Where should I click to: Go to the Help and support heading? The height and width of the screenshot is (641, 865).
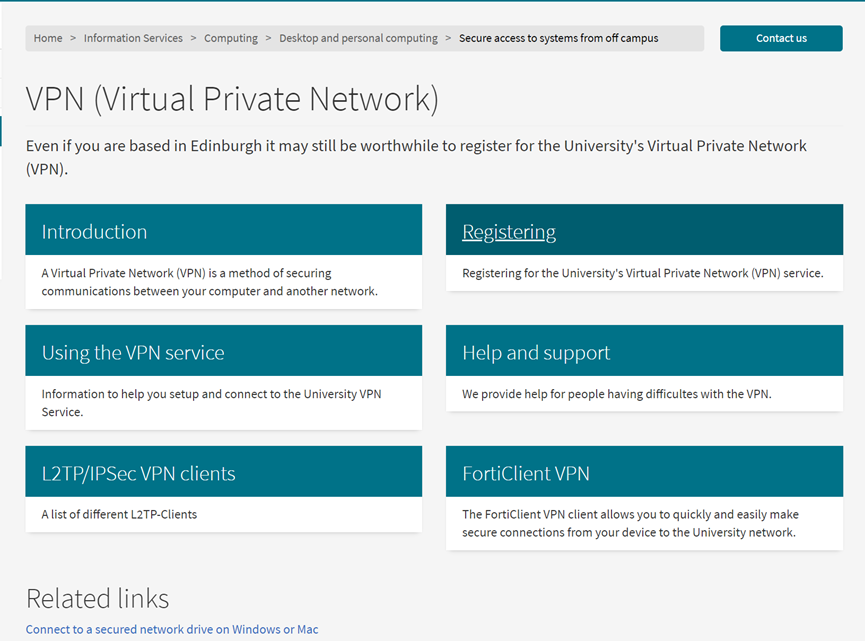pyautogui.click(x=536, y=353)
